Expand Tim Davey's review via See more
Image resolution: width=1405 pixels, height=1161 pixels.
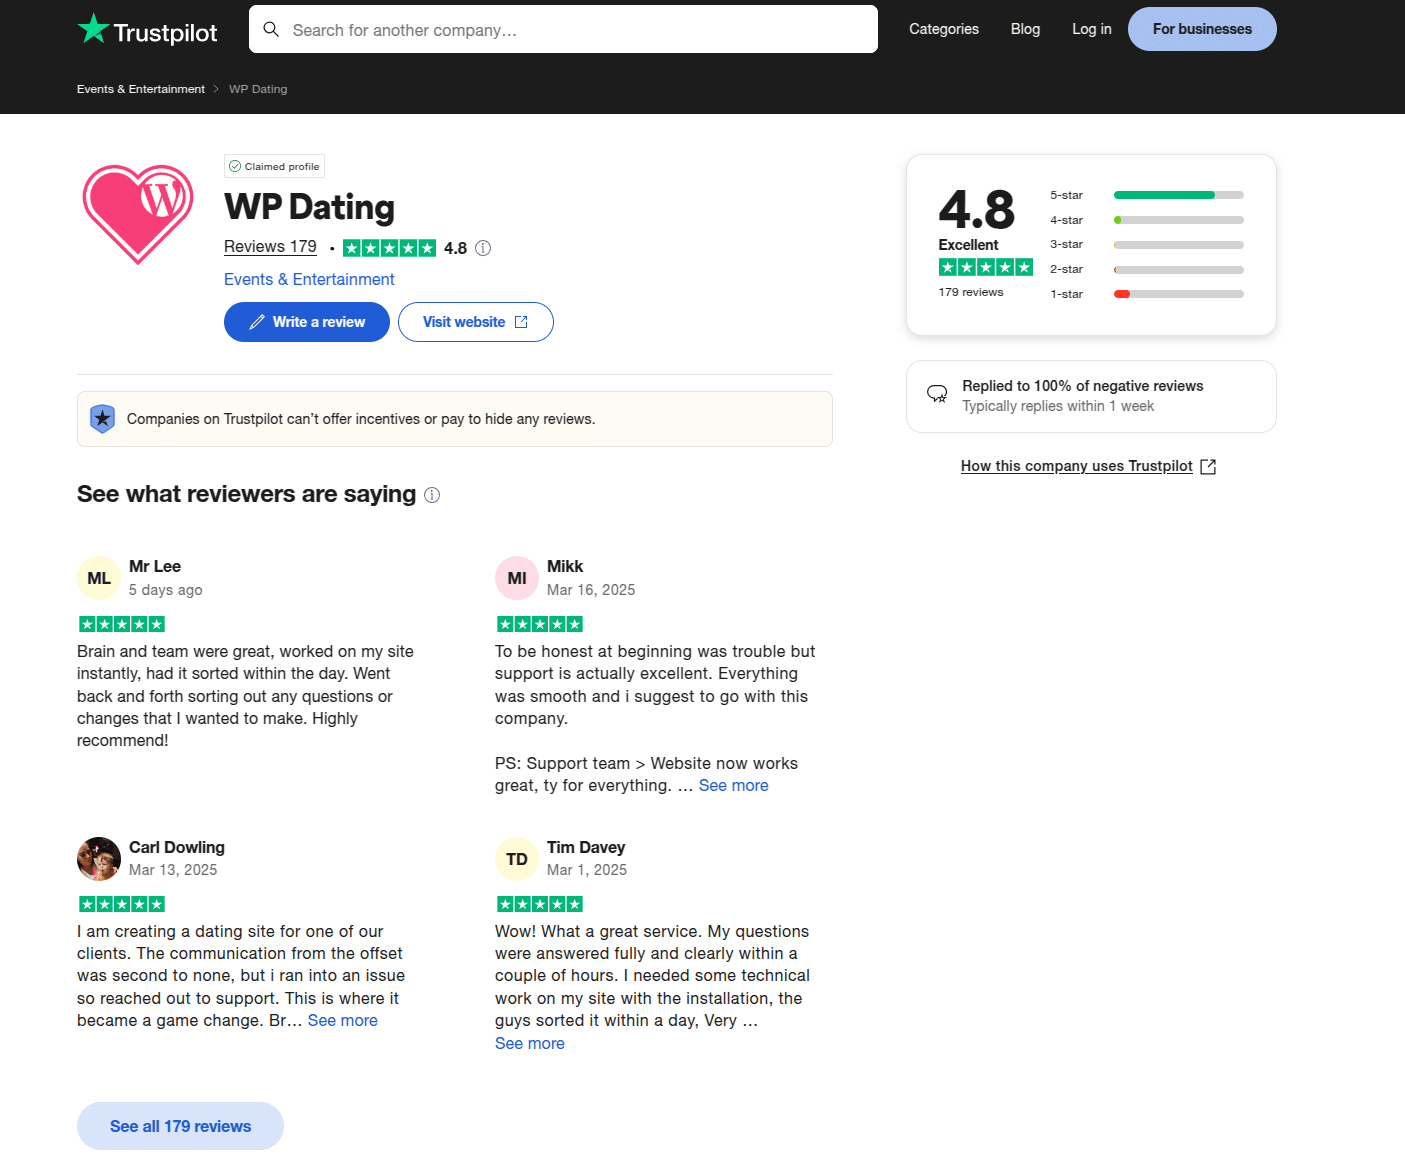[x=529, y=1044]
